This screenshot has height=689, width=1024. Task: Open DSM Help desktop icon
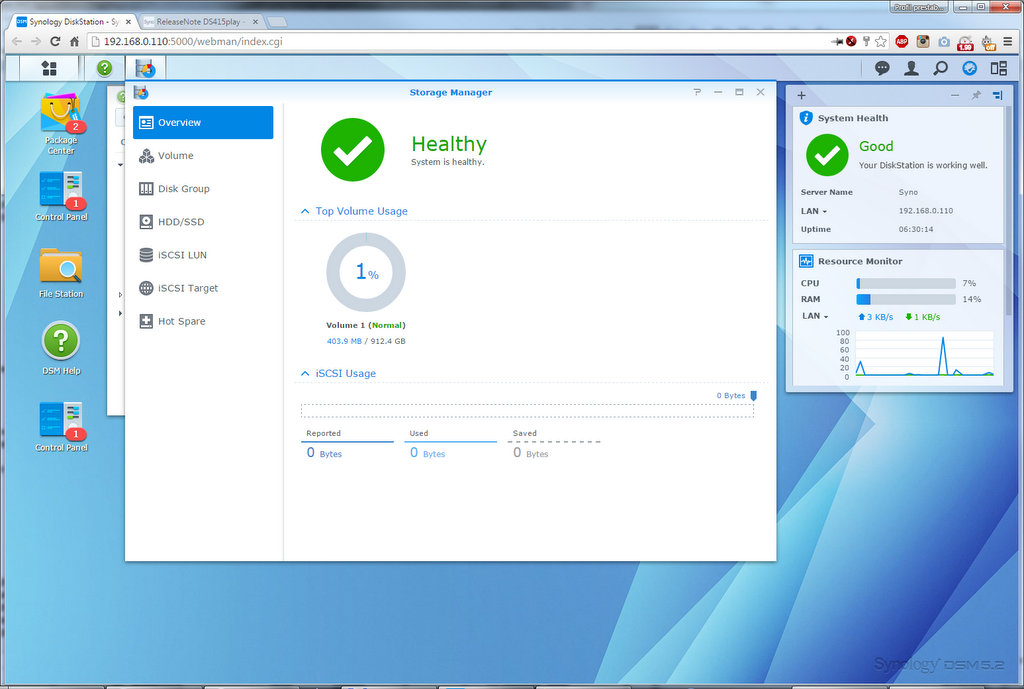coord(61,348)
